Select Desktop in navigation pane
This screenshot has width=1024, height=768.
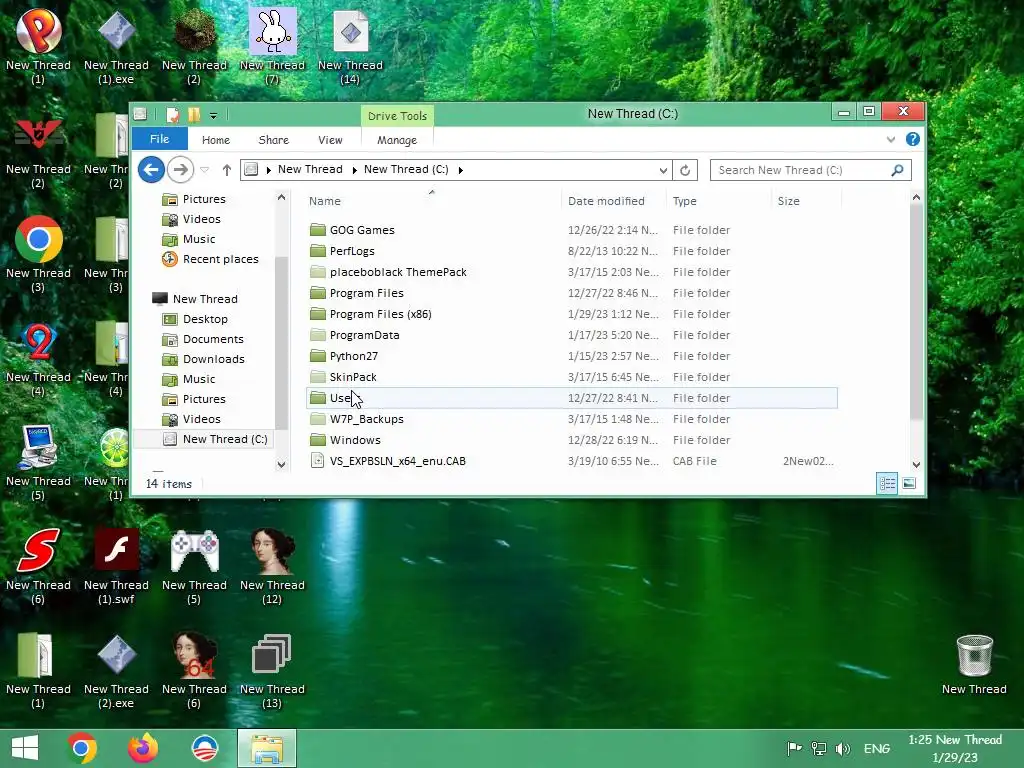click(195, 319)
